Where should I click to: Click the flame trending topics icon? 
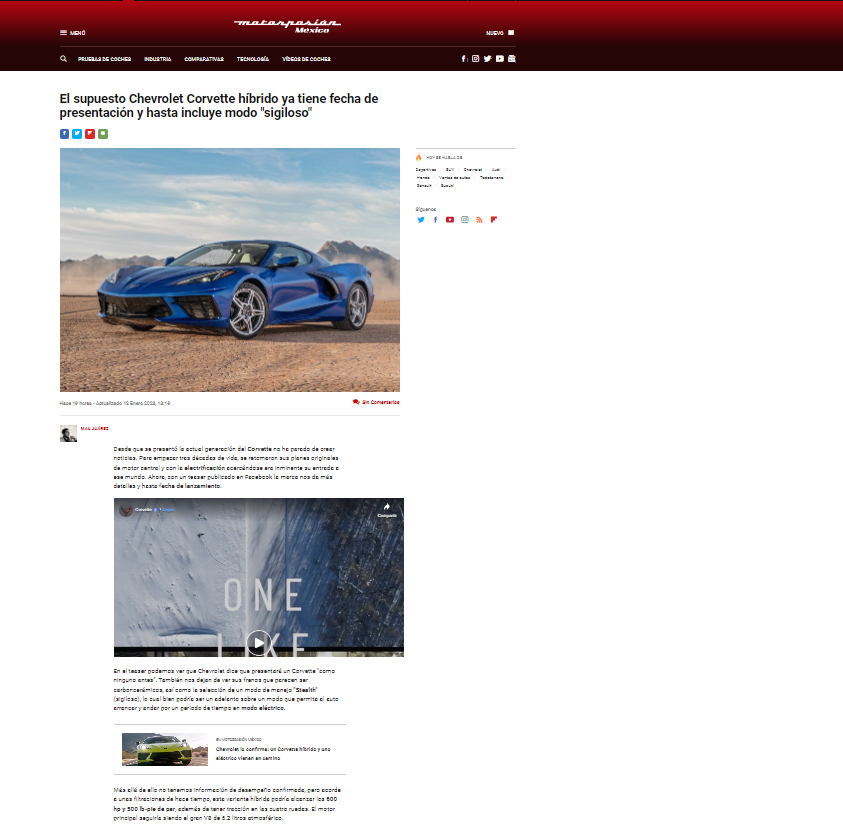click(x=418, y=158)
